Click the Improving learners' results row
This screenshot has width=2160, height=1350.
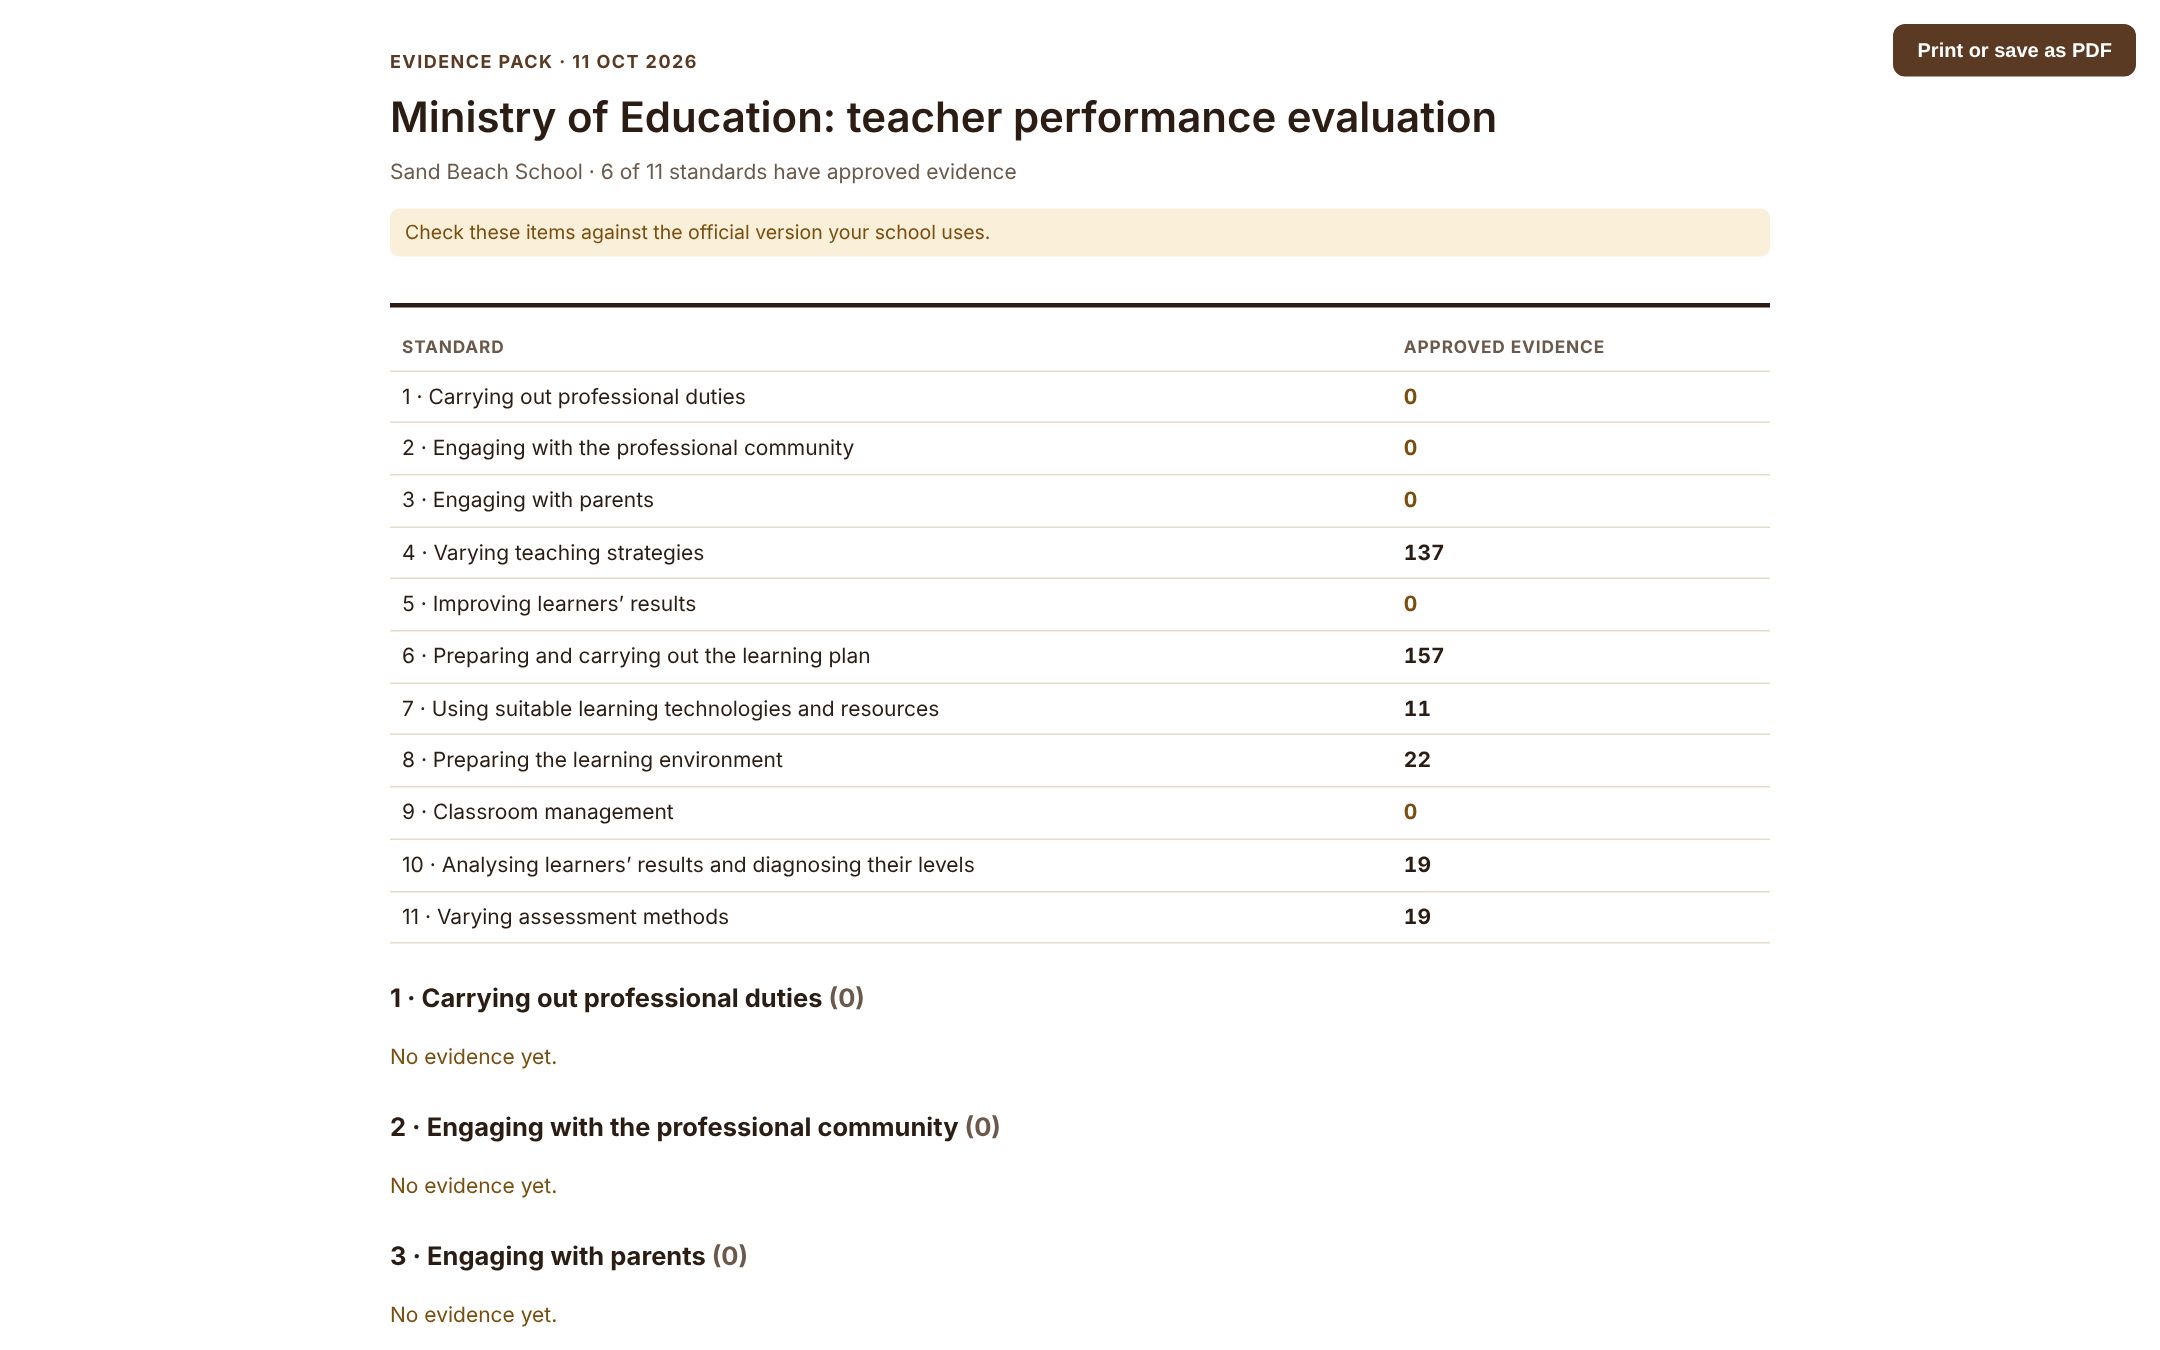click(1079, 605)
